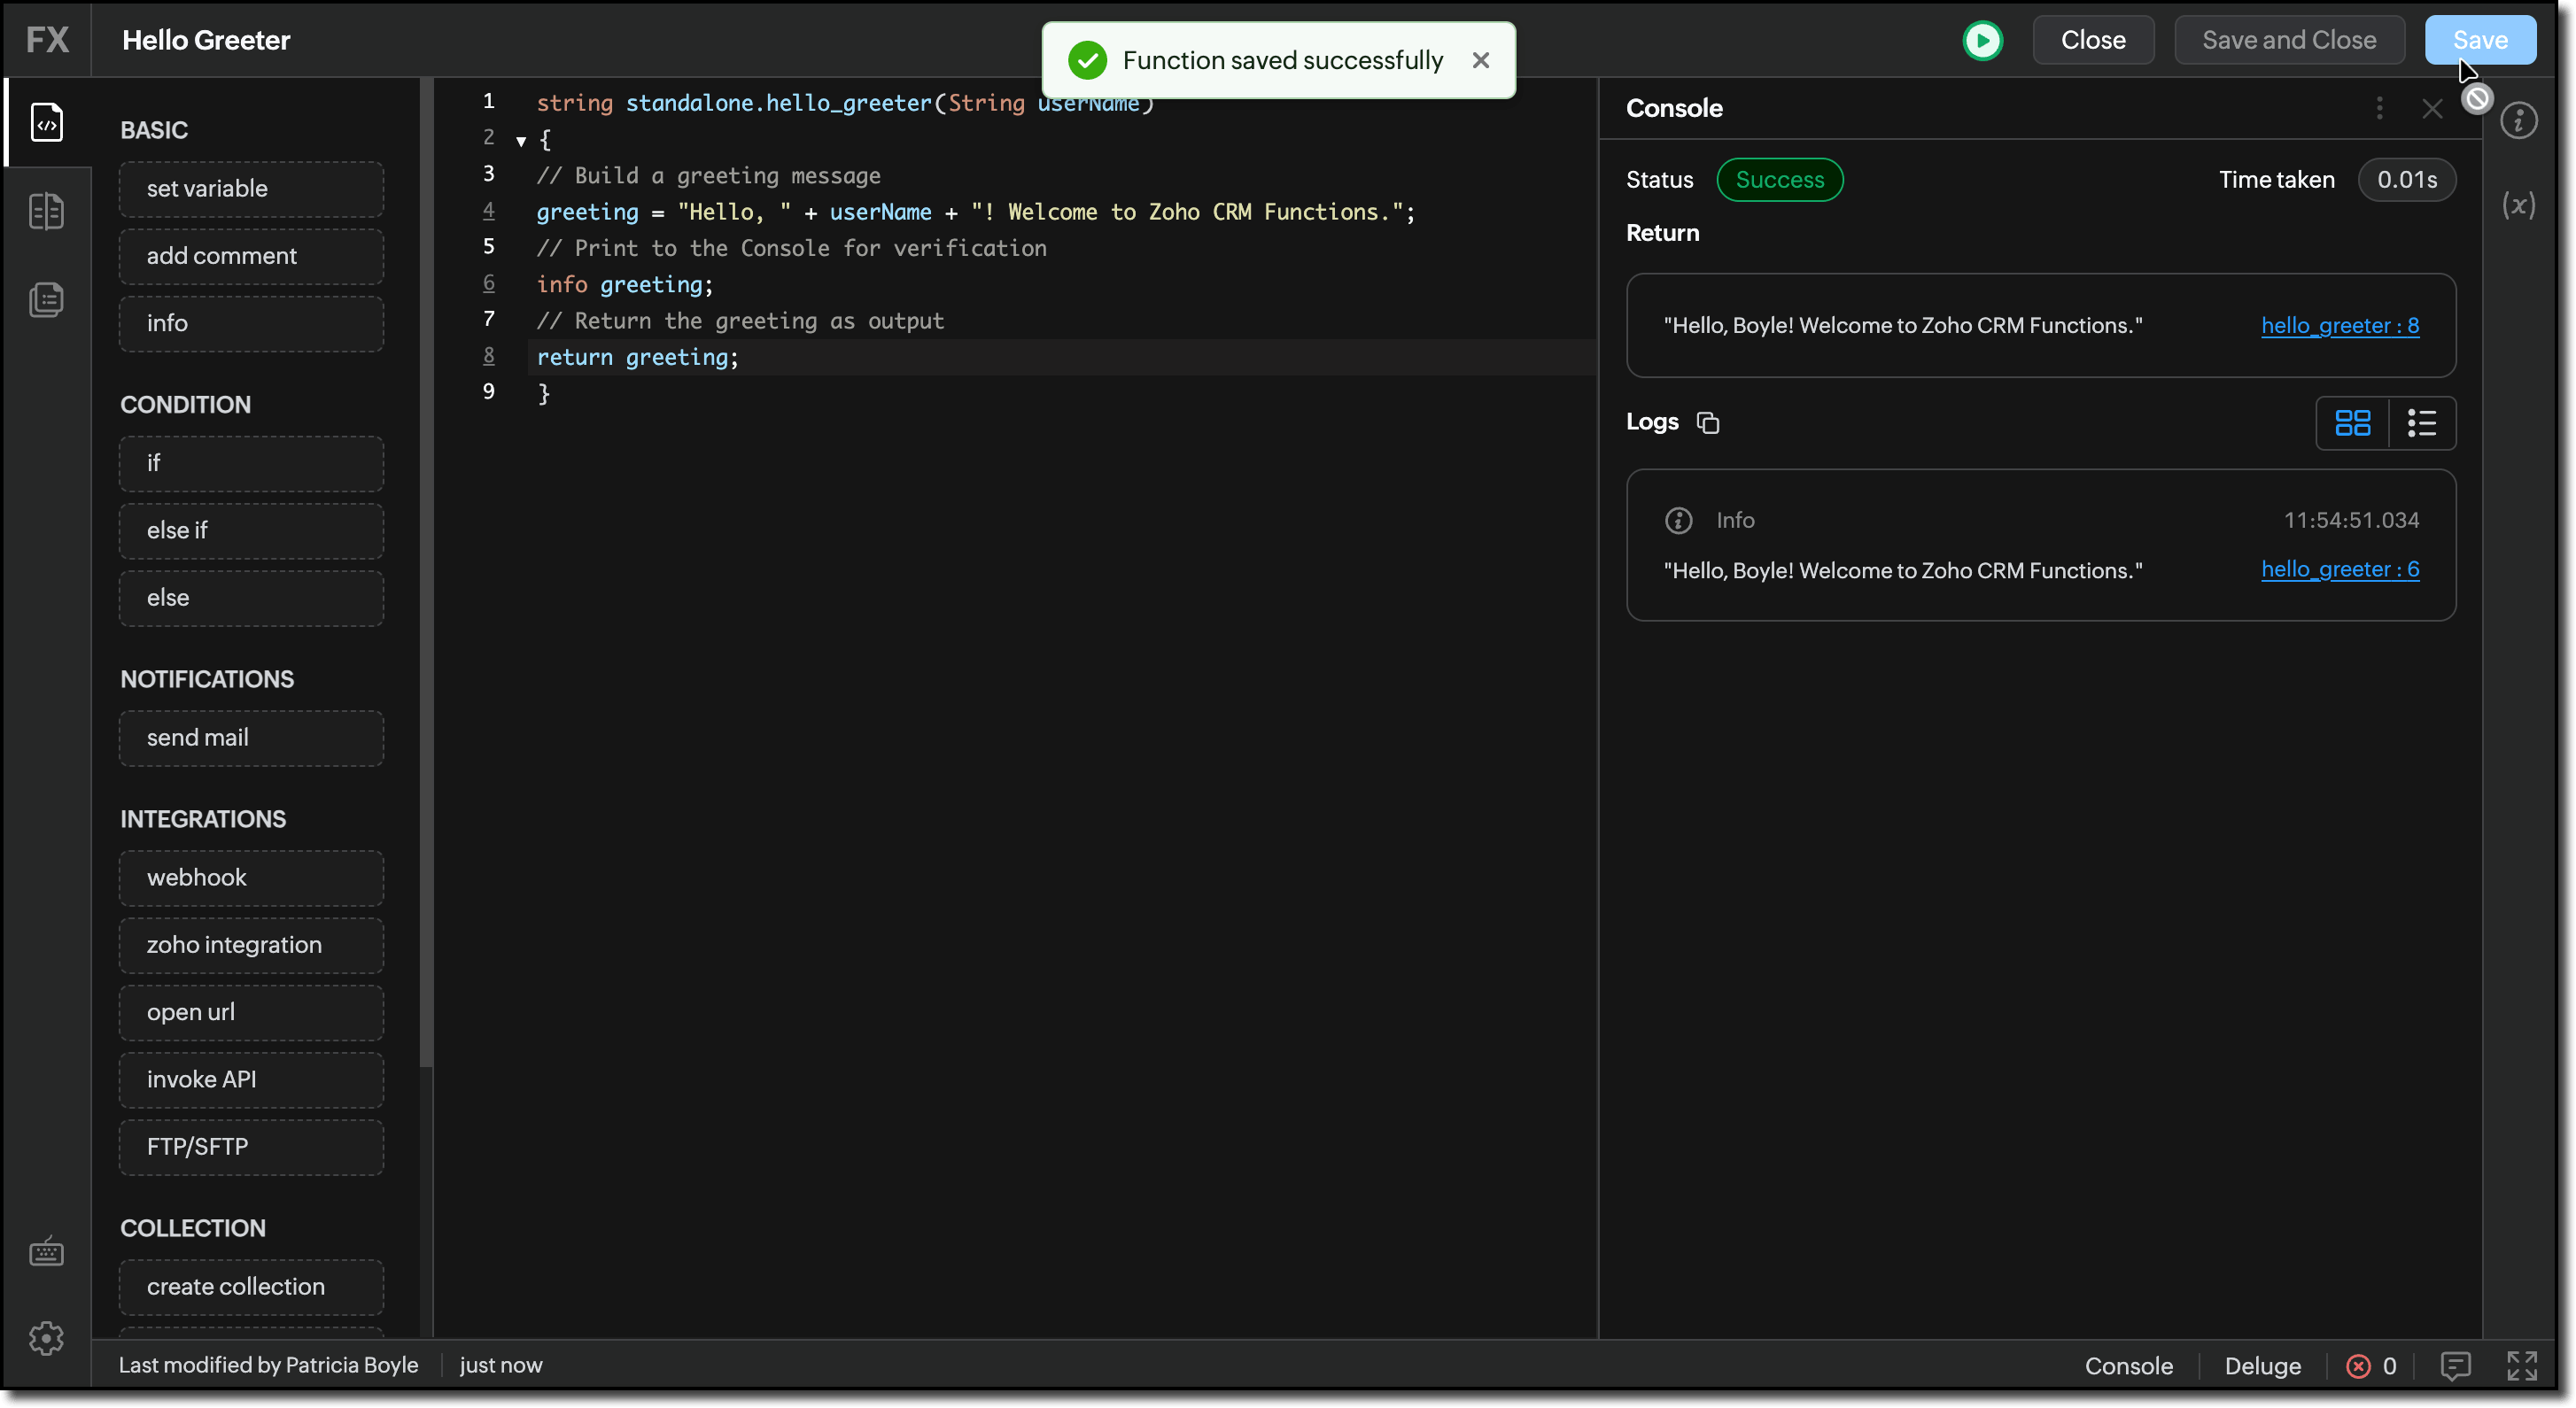The height and width of the screenshot is (1408, 2576).
Task: Click the FX logo icon
Action: [x=47, y=40]
